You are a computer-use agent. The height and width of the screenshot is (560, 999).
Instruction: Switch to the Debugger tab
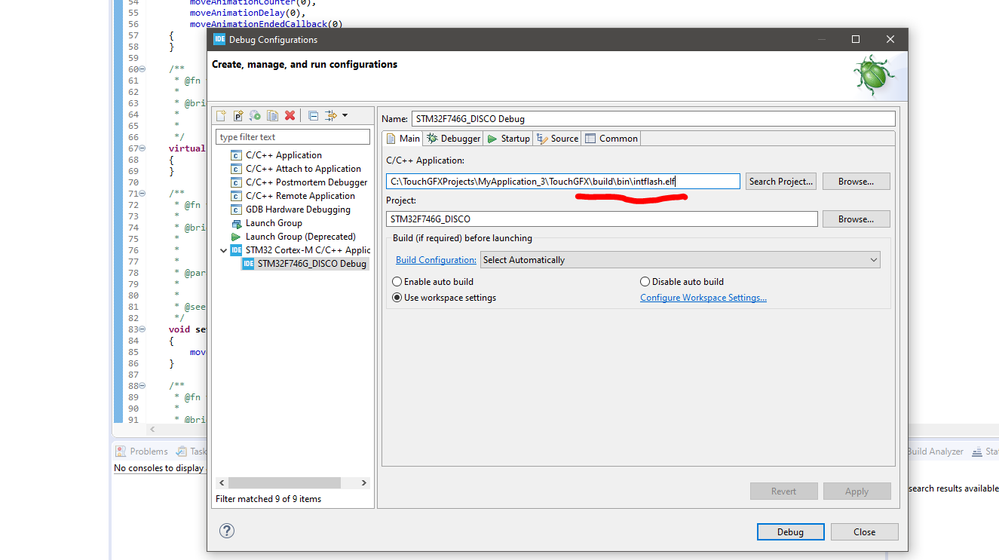pos(454,138)
